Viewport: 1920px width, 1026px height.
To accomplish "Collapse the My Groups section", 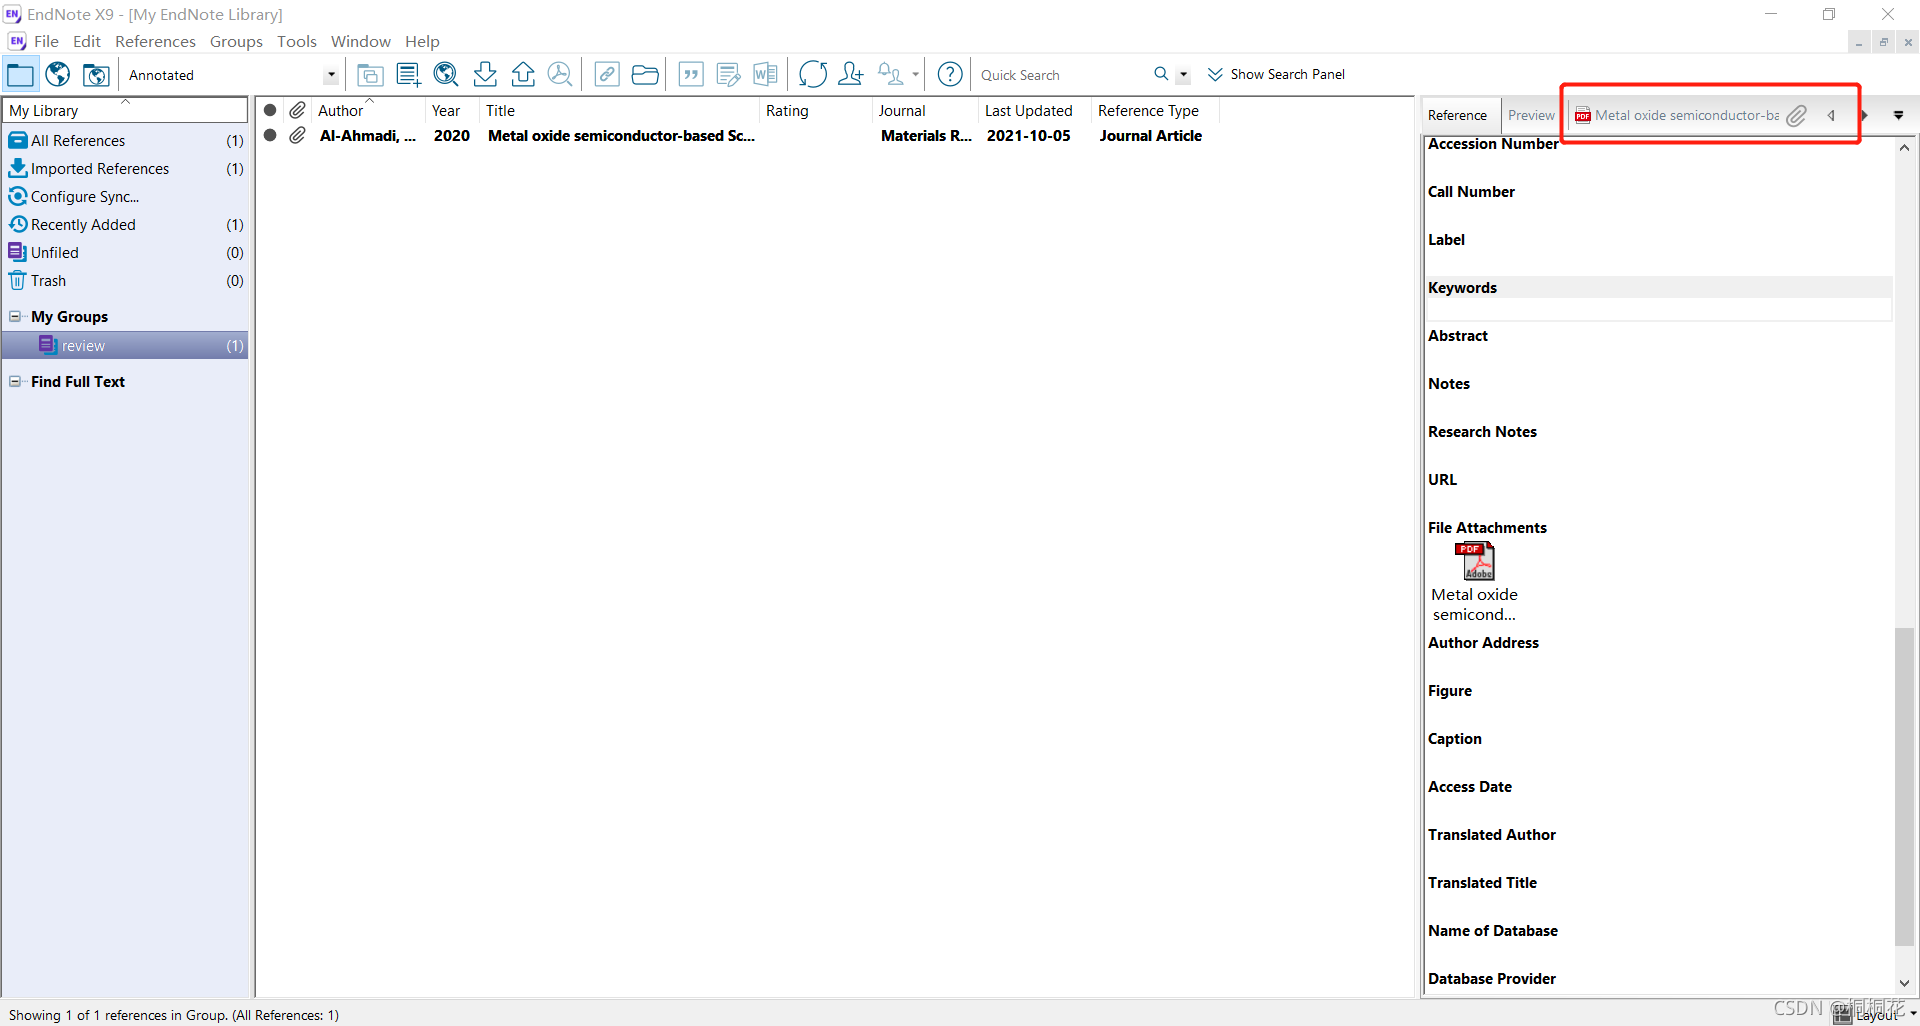I will 15,316.
